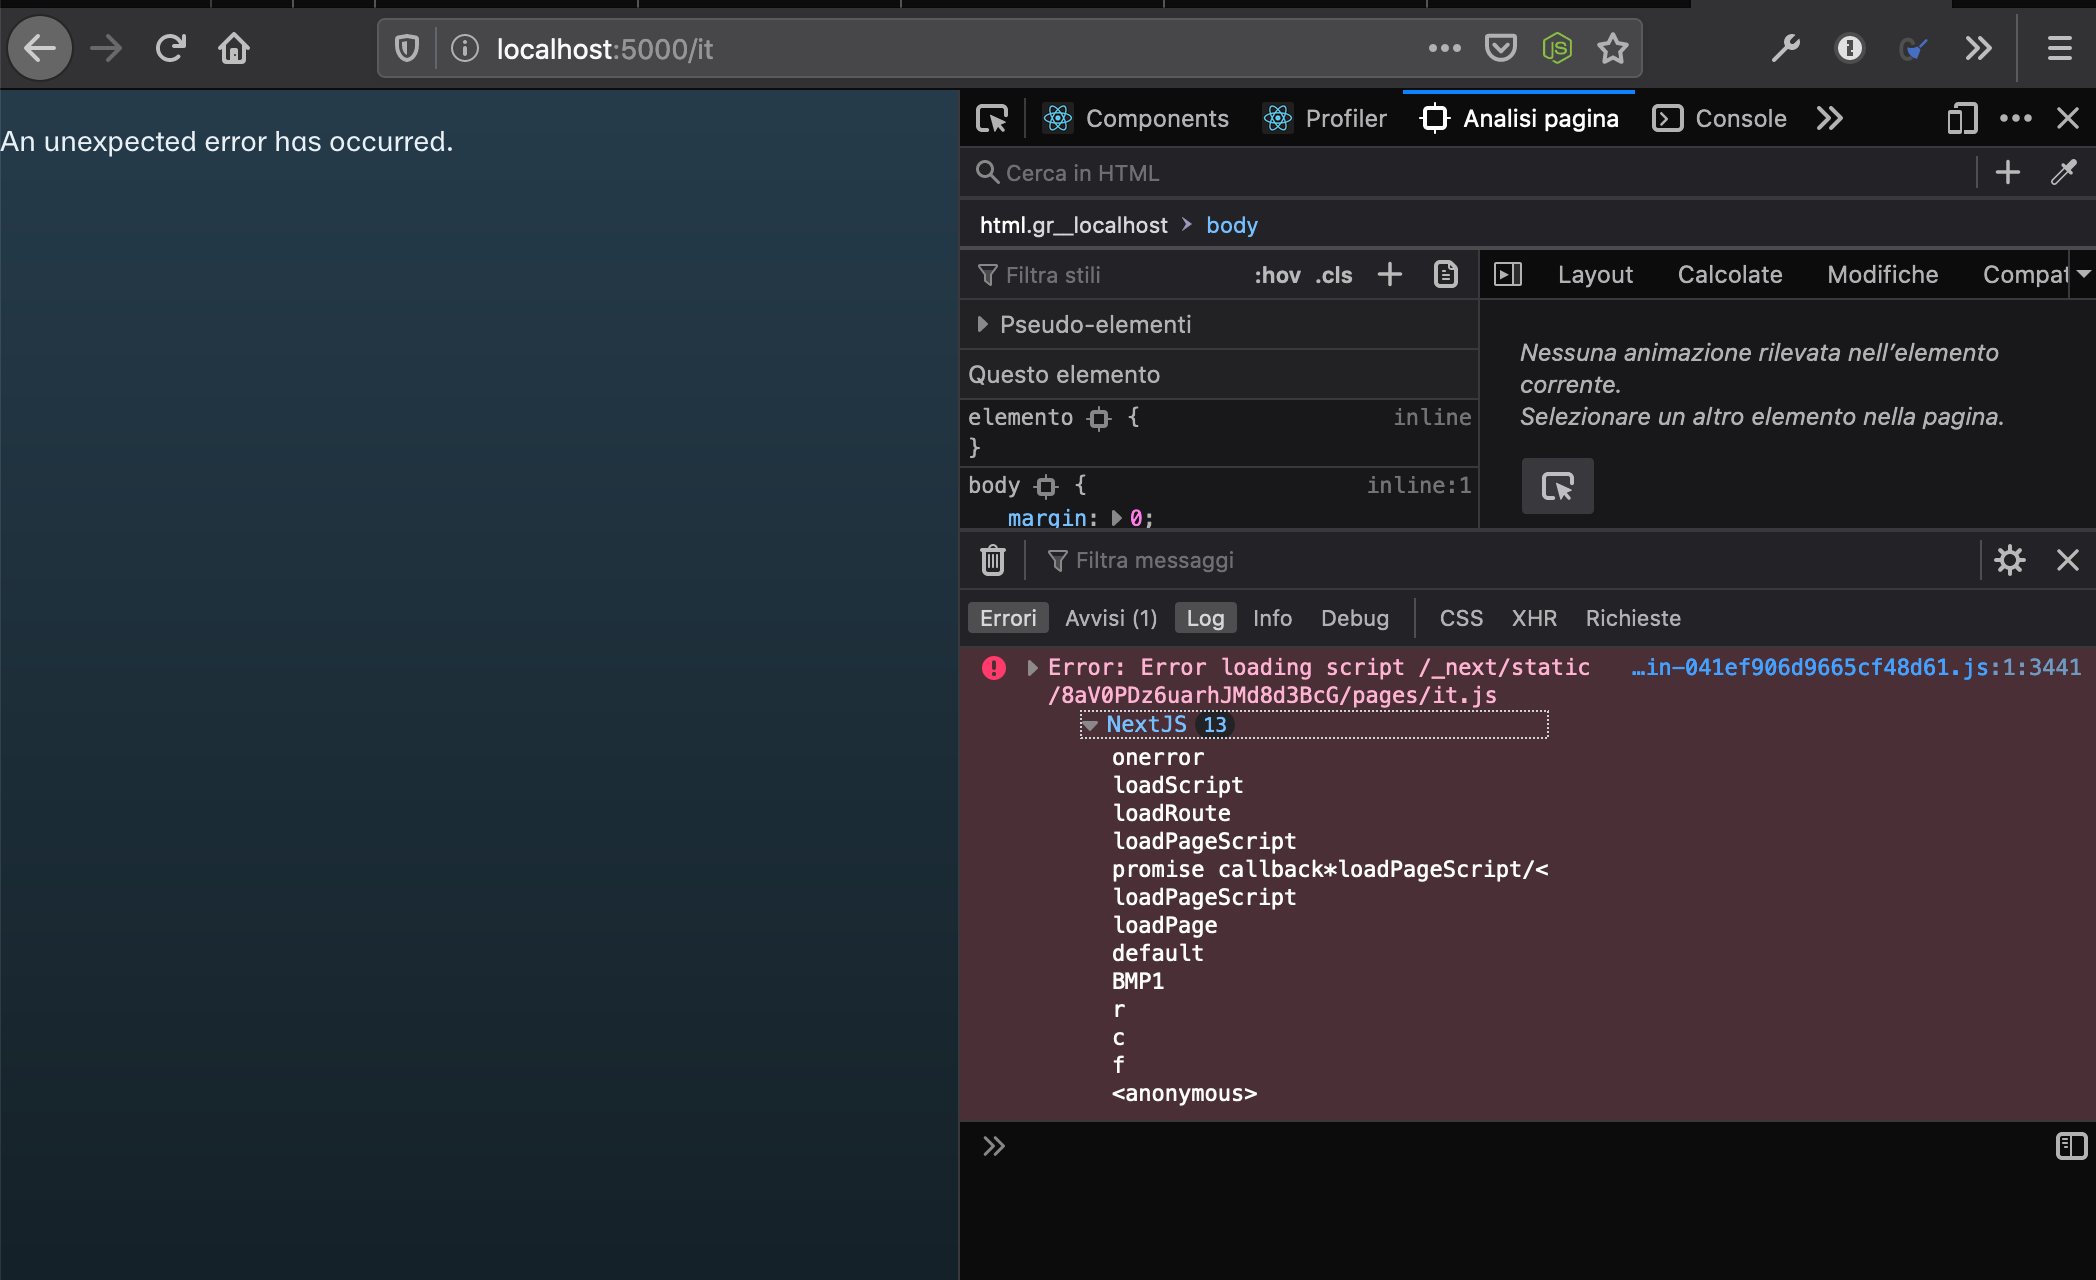Image resolution: width=2096 pixels, height=1280 pixels.
Task: Open the Compatibilità sidebar tab
Action: 2026,275
